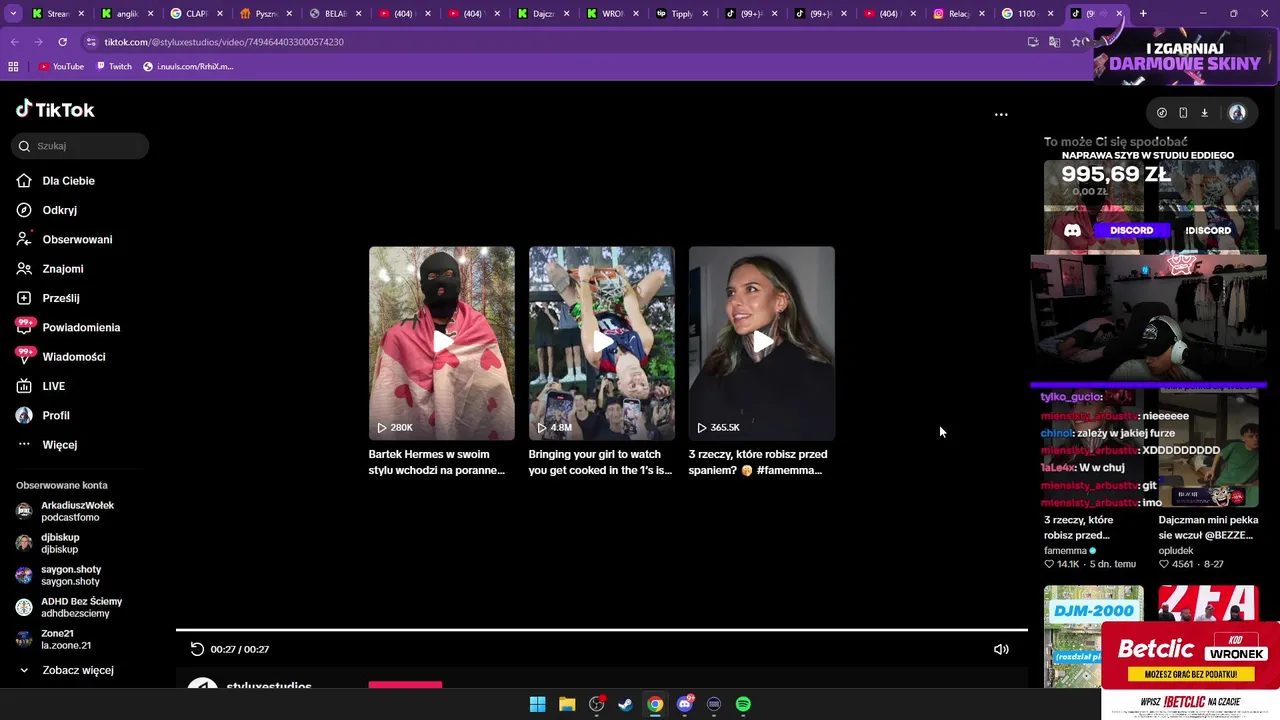
Task: Open File Explorer from taskbar
Action: tap(567, 704)
